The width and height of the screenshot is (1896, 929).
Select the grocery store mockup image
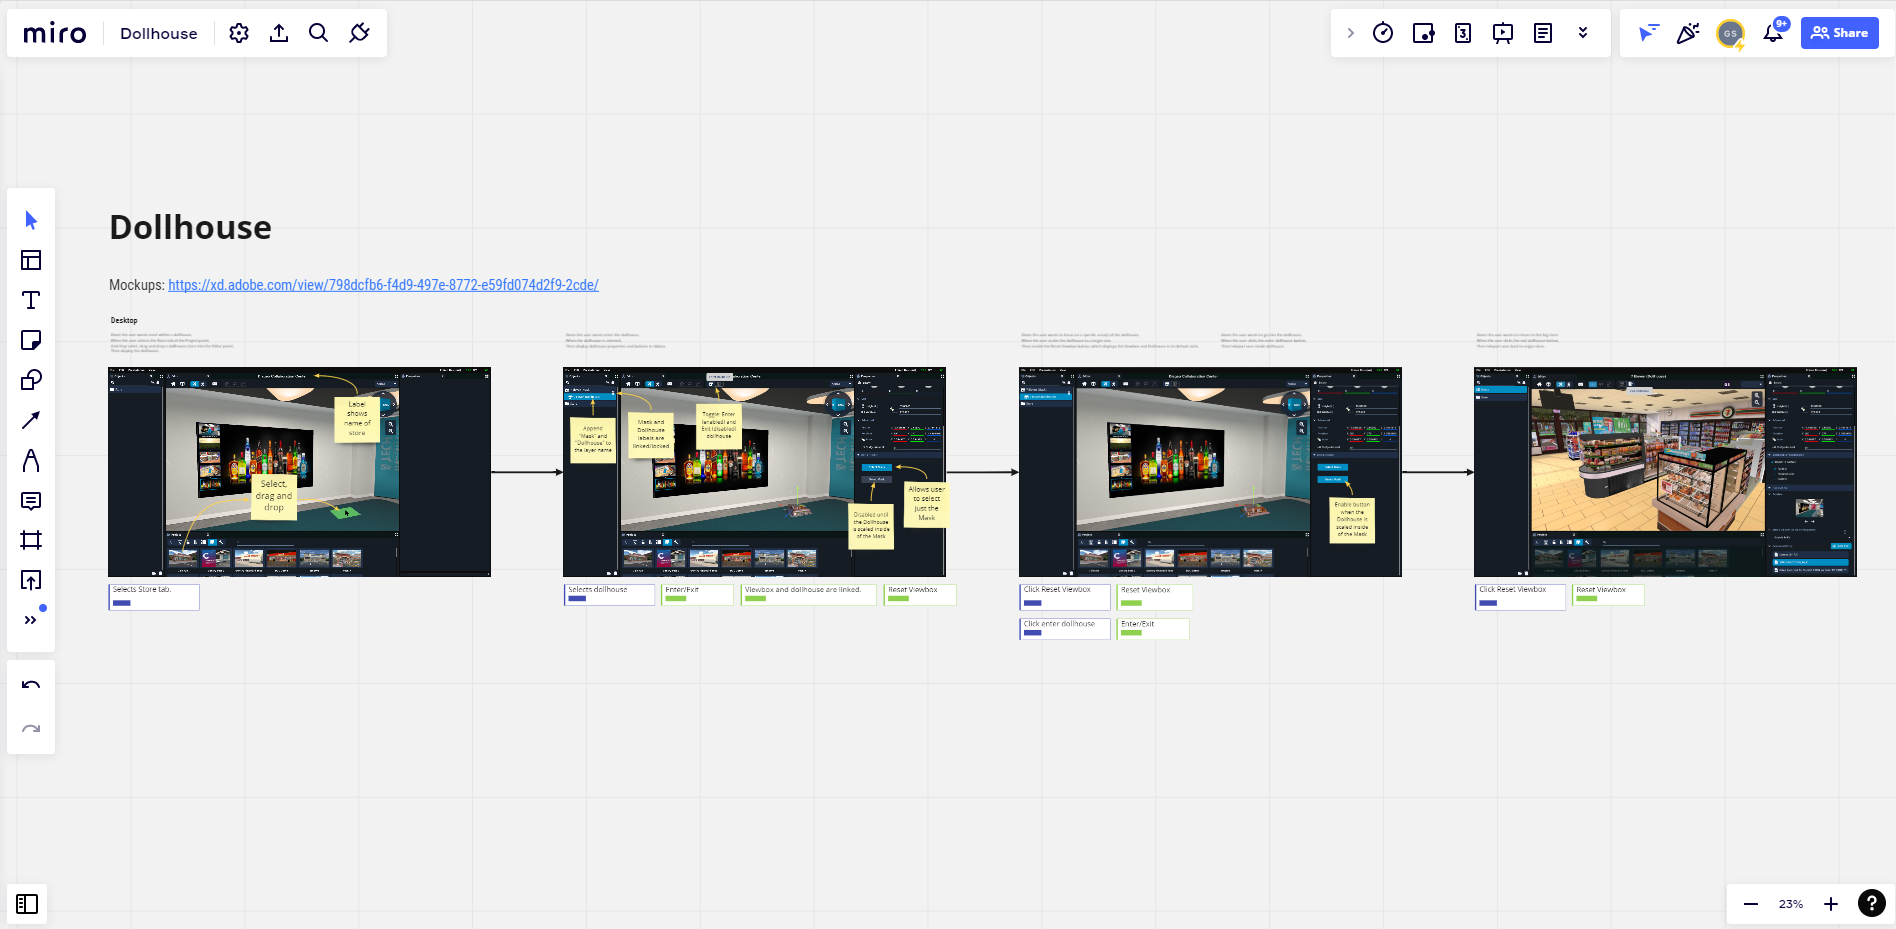click(x=1664, y=471)
